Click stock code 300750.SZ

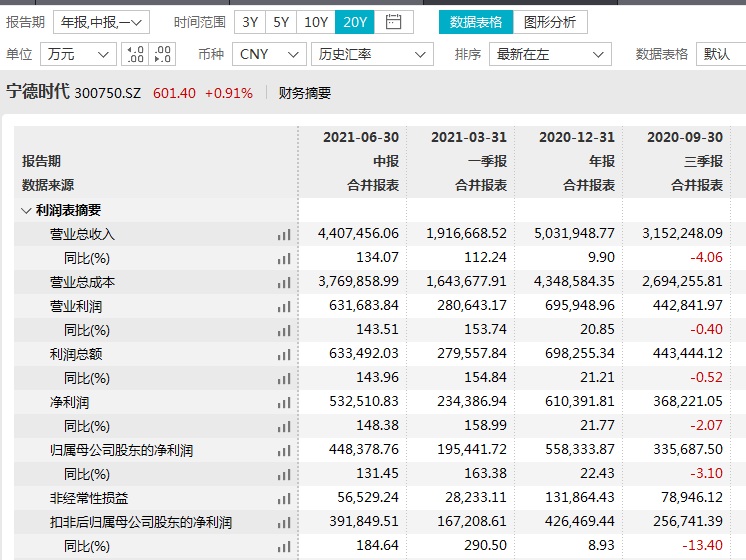pyautogui.click(x=108, y=93)
